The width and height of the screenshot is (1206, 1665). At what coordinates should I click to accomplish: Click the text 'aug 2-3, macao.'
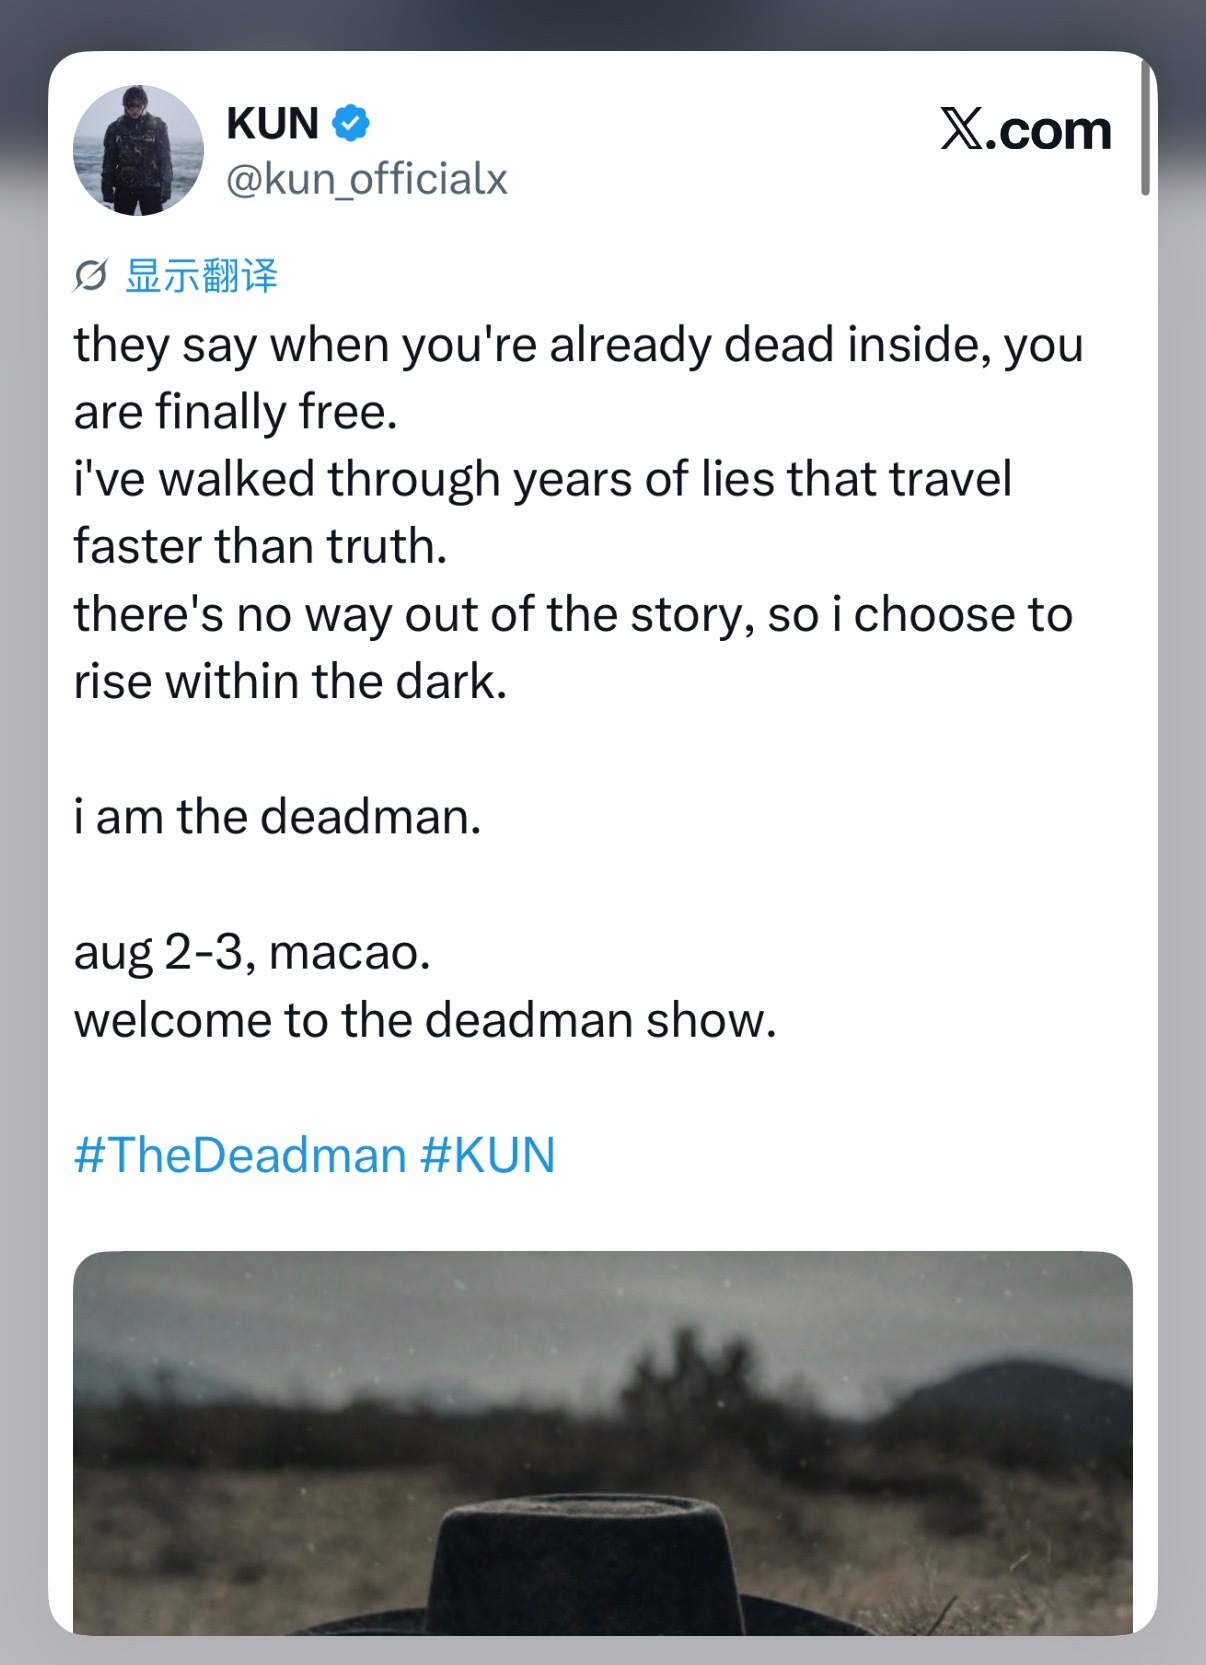pos(252,952)
